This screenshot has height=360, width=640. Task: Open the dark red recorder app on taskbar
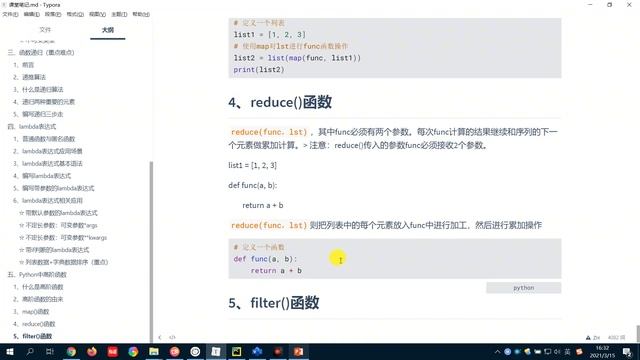coord(278,351)
